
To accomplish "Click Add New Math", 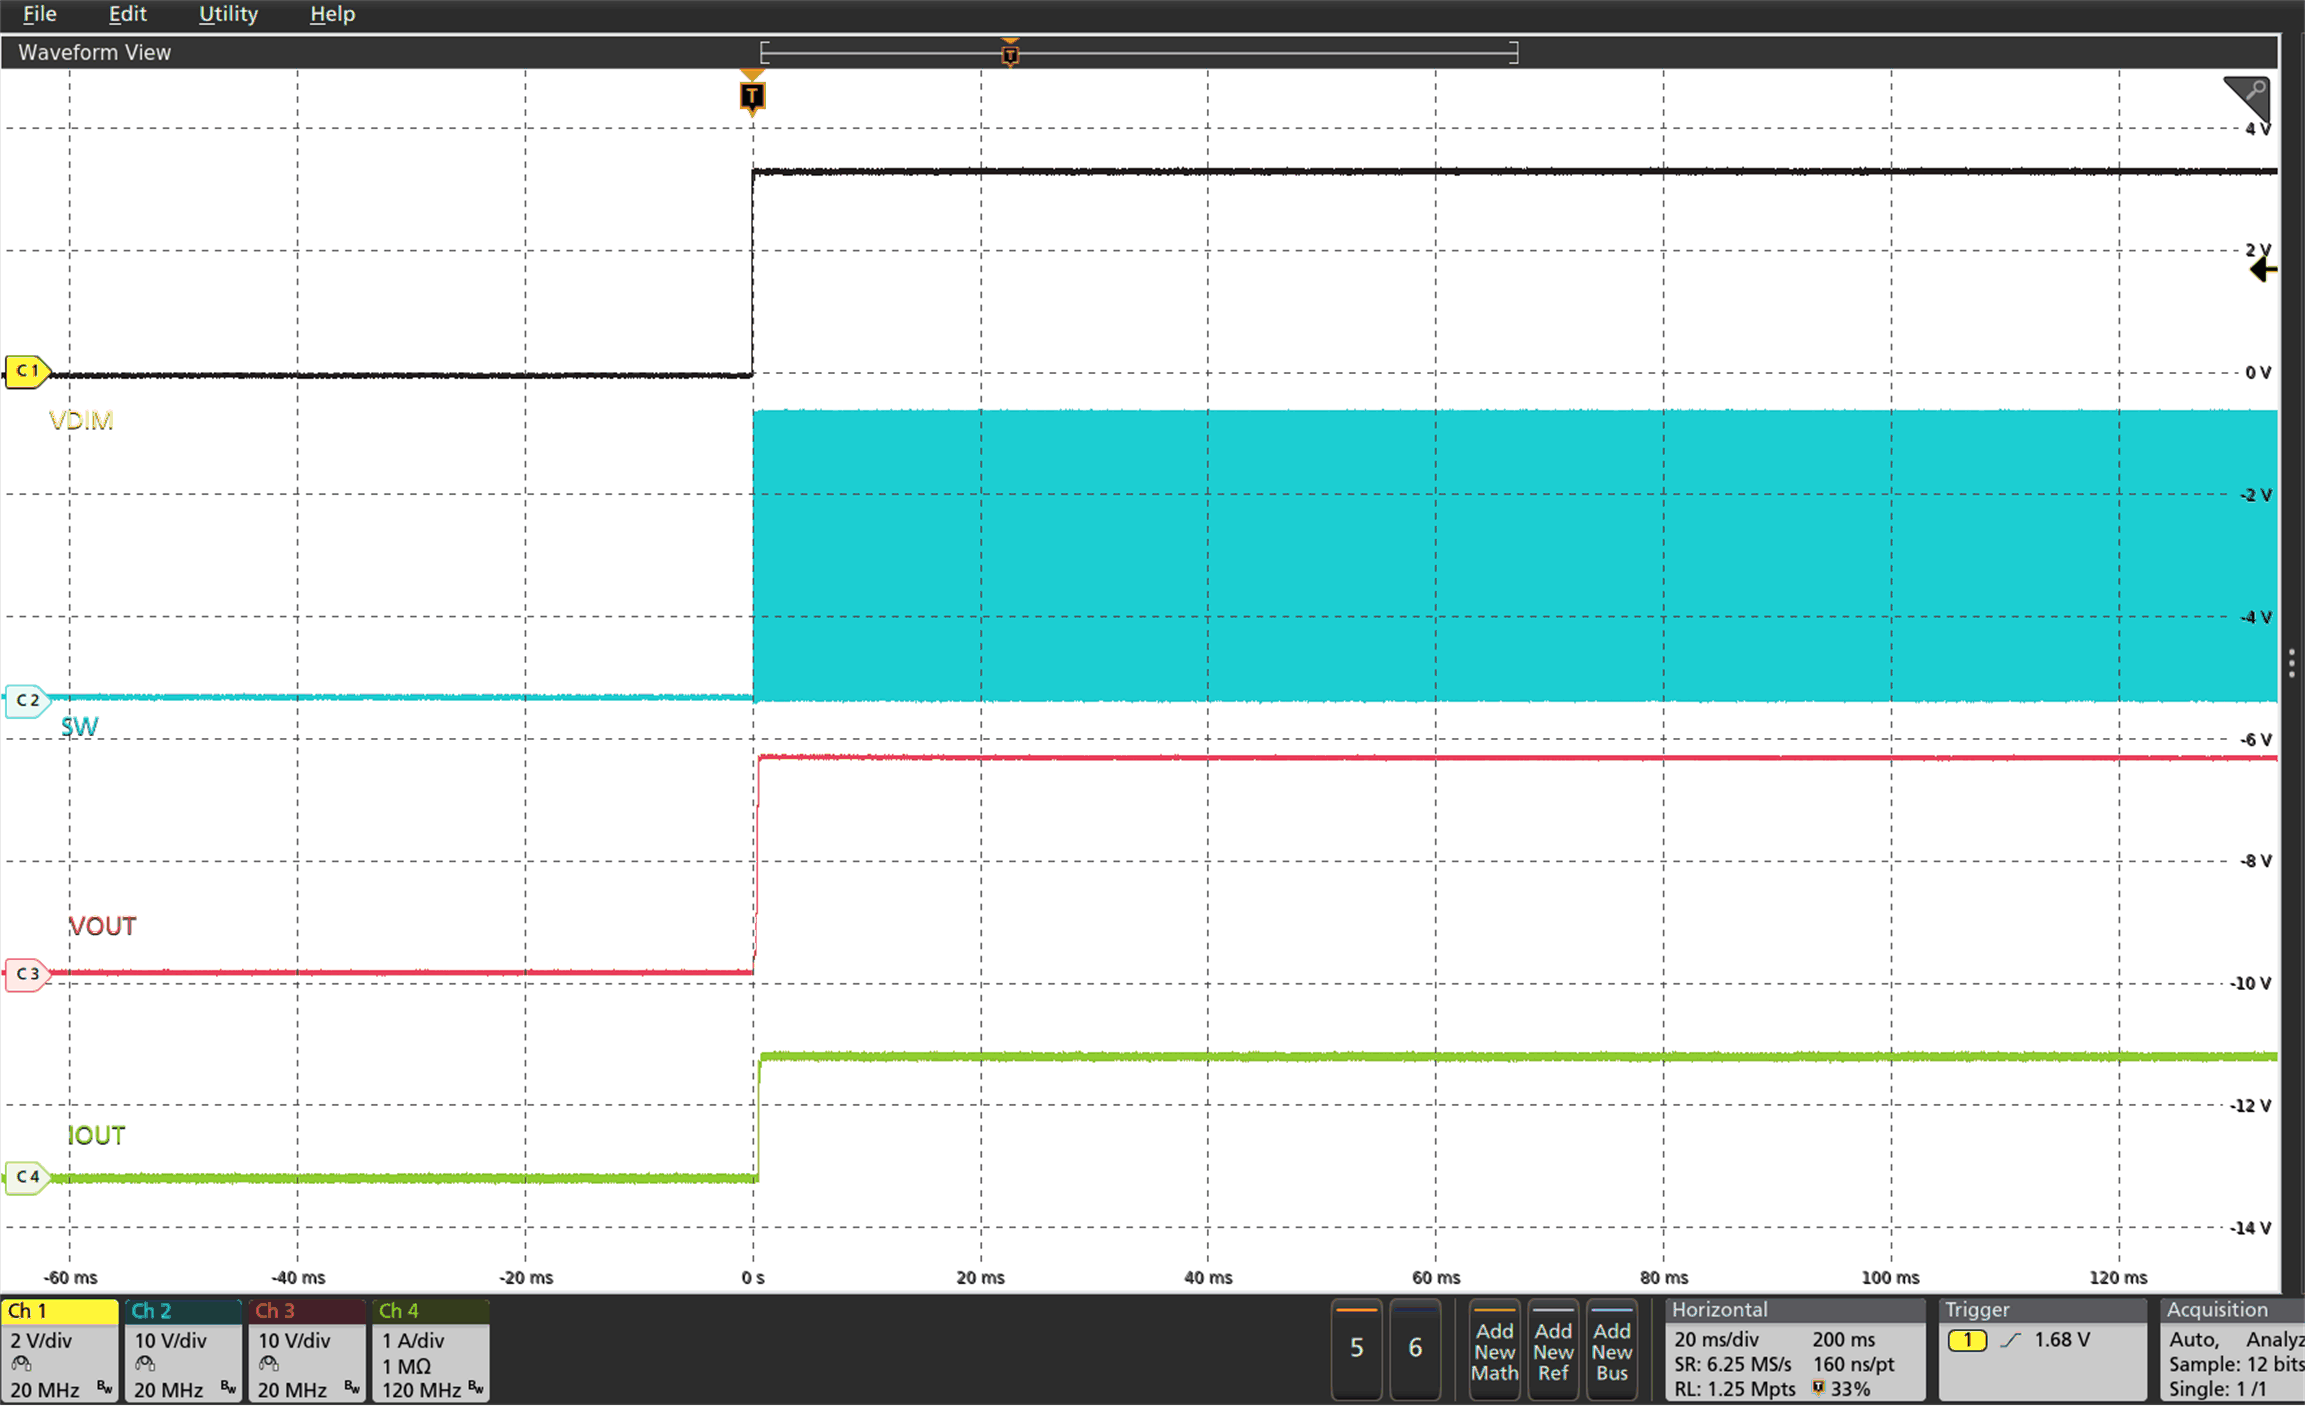I will 1493,1351.
